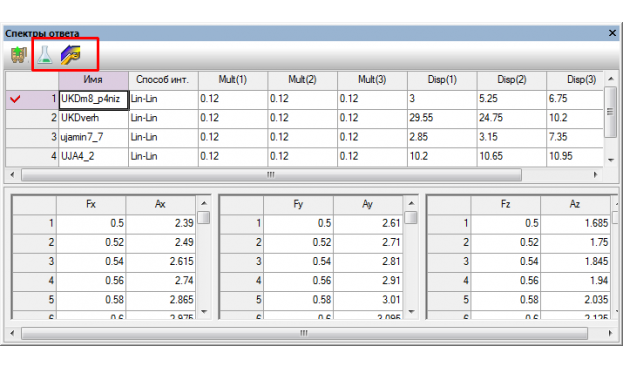Click the Az column header

coord(575,205)
